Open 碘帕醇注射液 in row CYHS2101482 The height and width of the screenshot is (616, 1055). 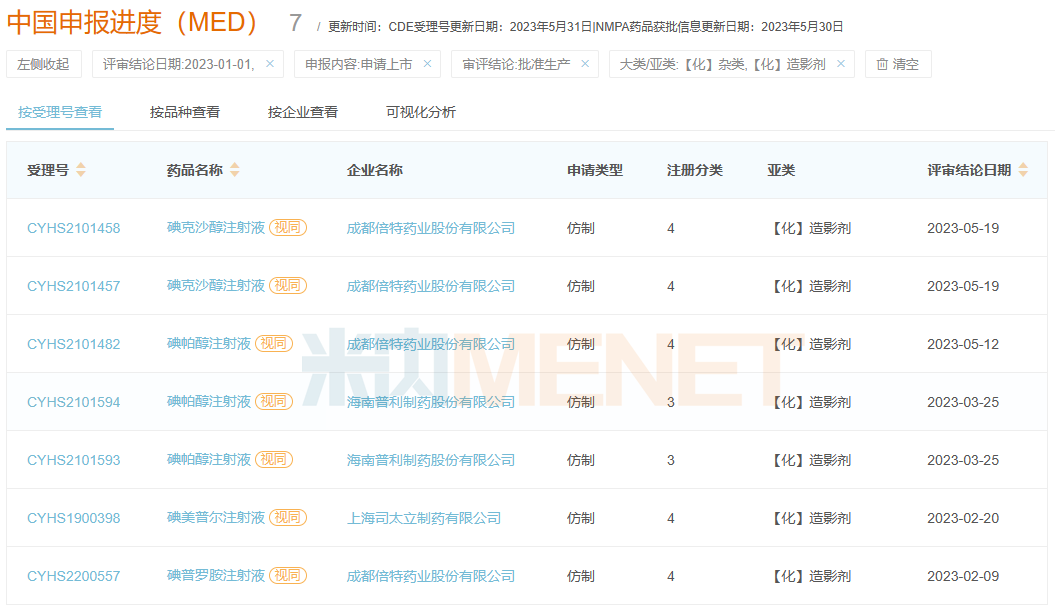coord(209,344)
